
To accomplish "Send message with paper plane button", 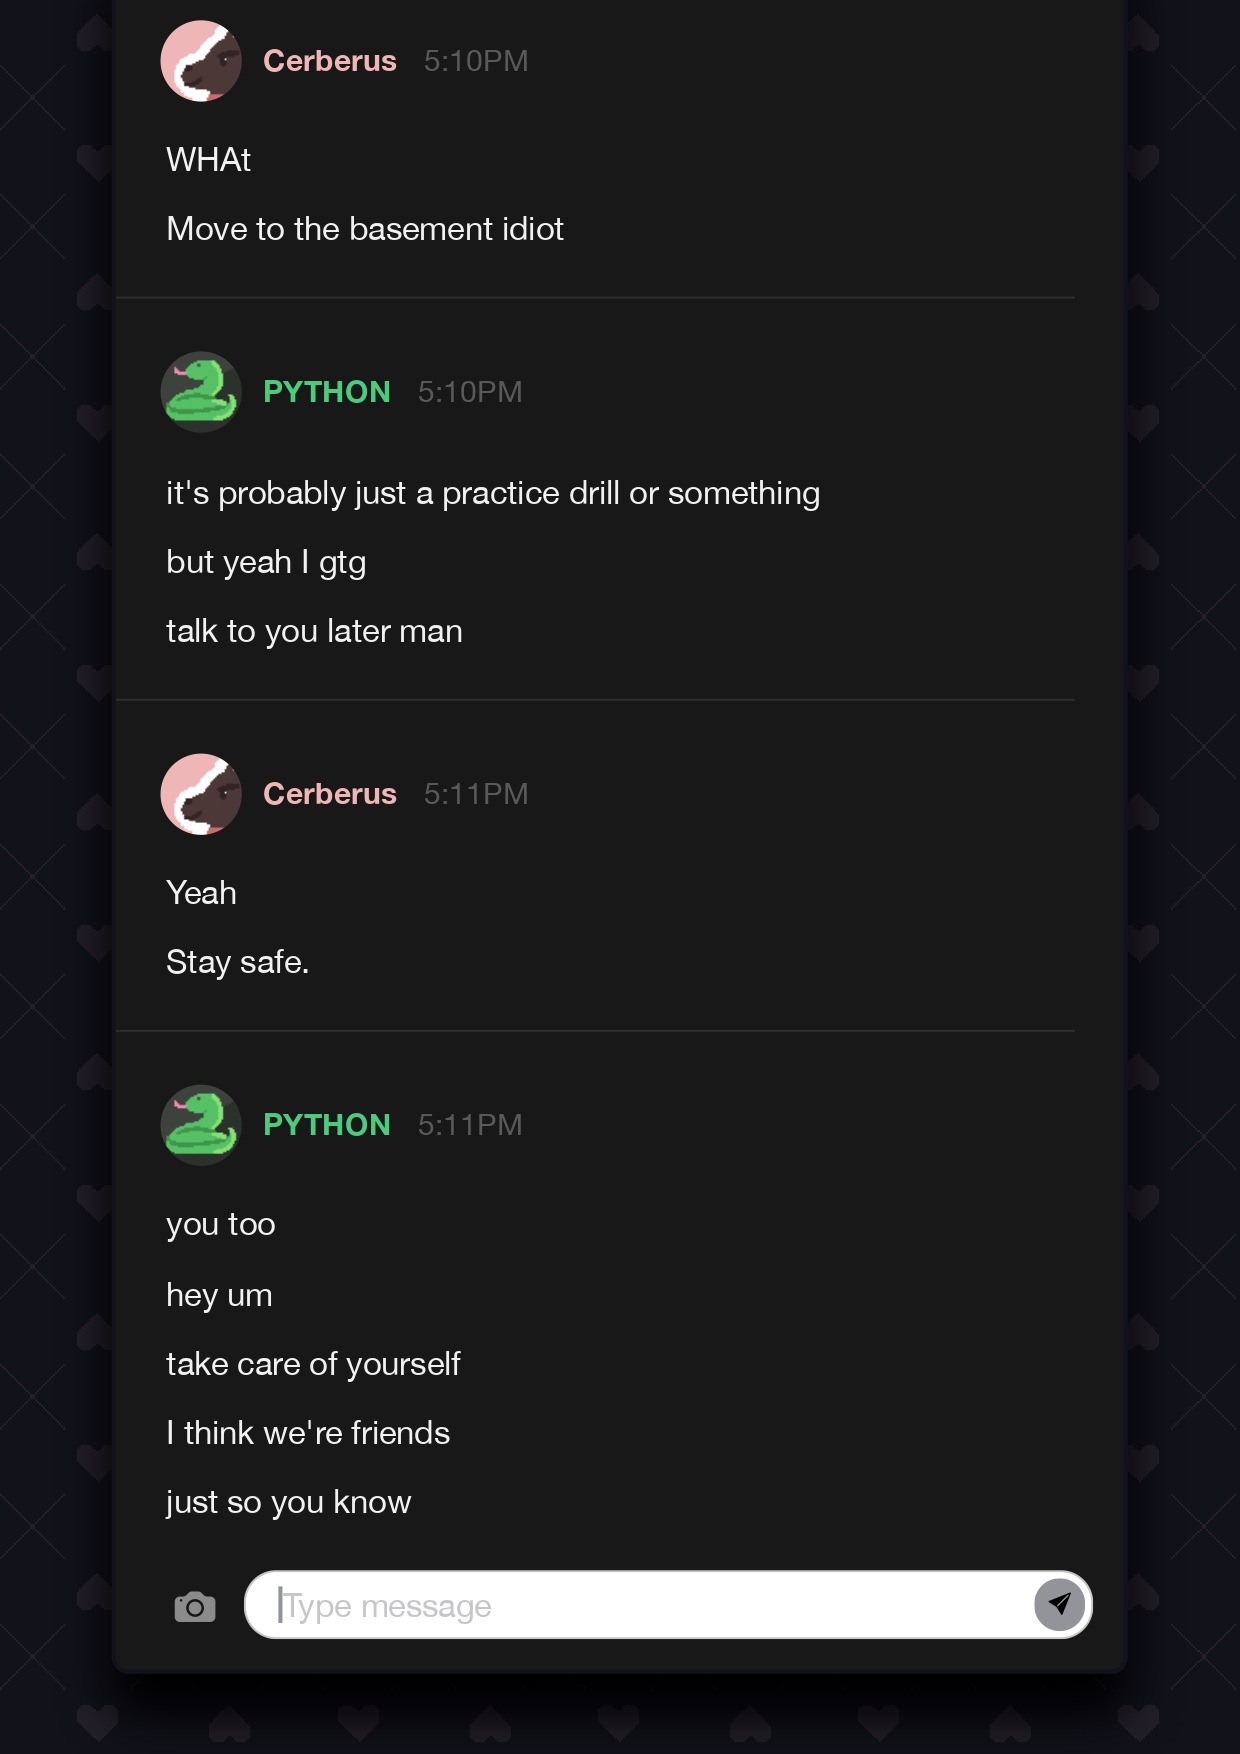I will point(1059,1605).
